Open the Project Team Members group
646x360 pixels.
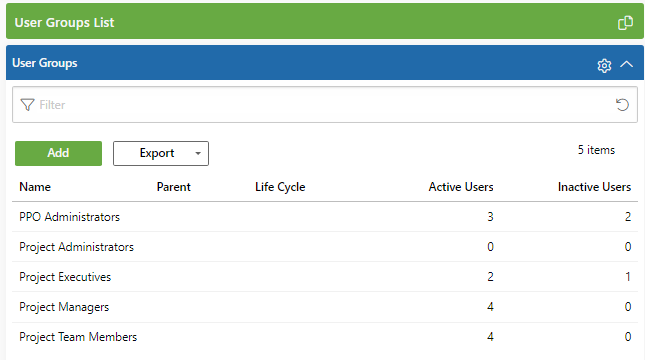pyautogui.click(x=78, y=337)
